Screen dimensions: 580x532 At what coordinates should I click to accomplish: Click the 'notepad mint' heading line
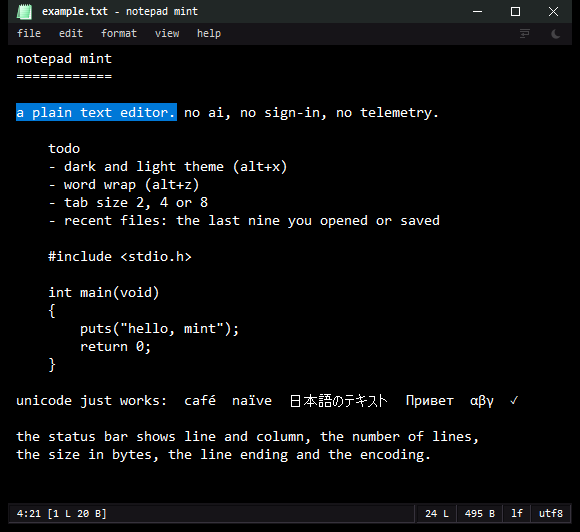[64, 58]
